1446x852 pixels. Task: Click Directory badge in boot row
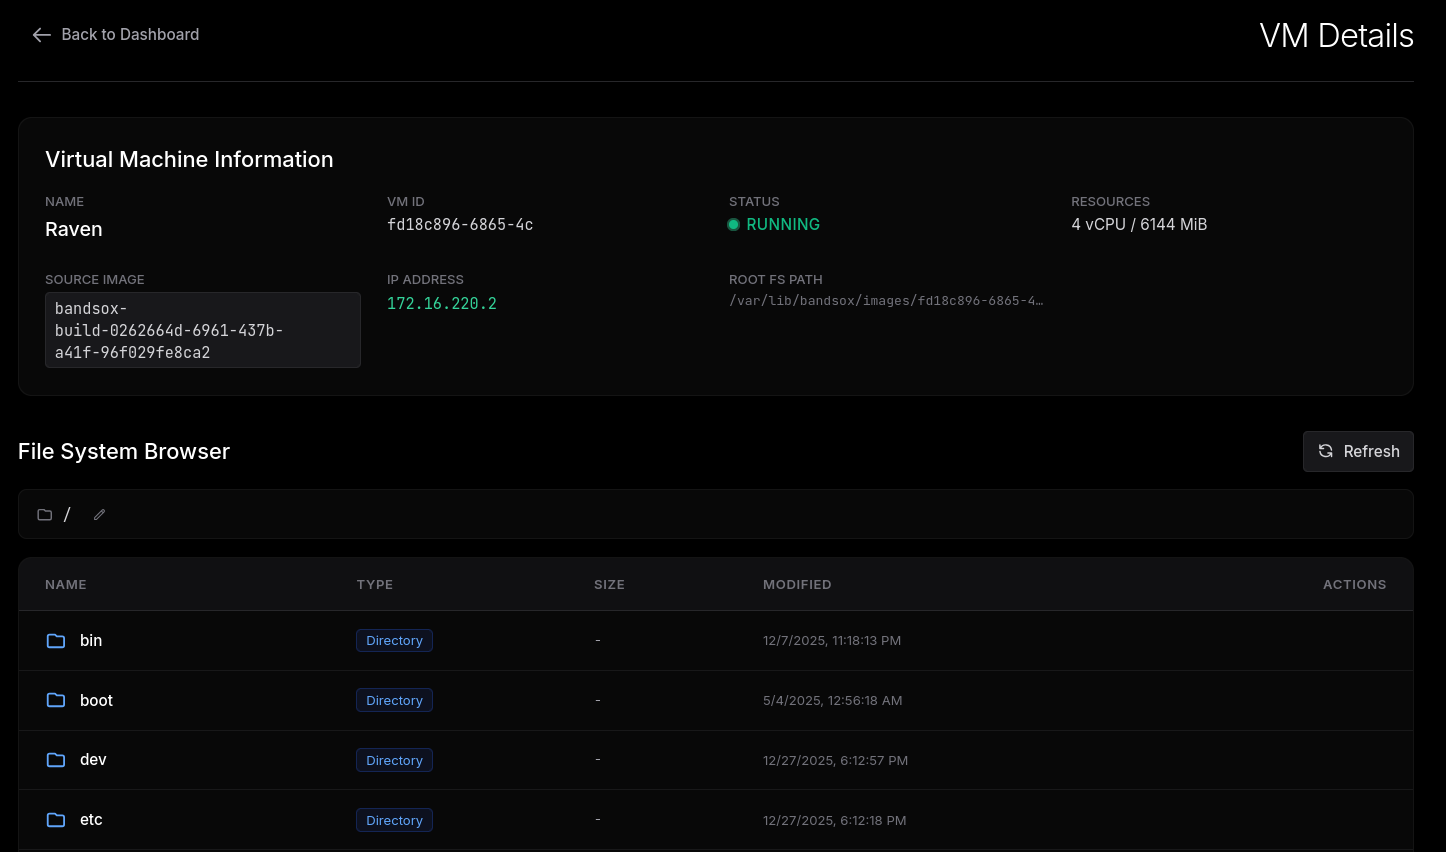click(394, 701)
